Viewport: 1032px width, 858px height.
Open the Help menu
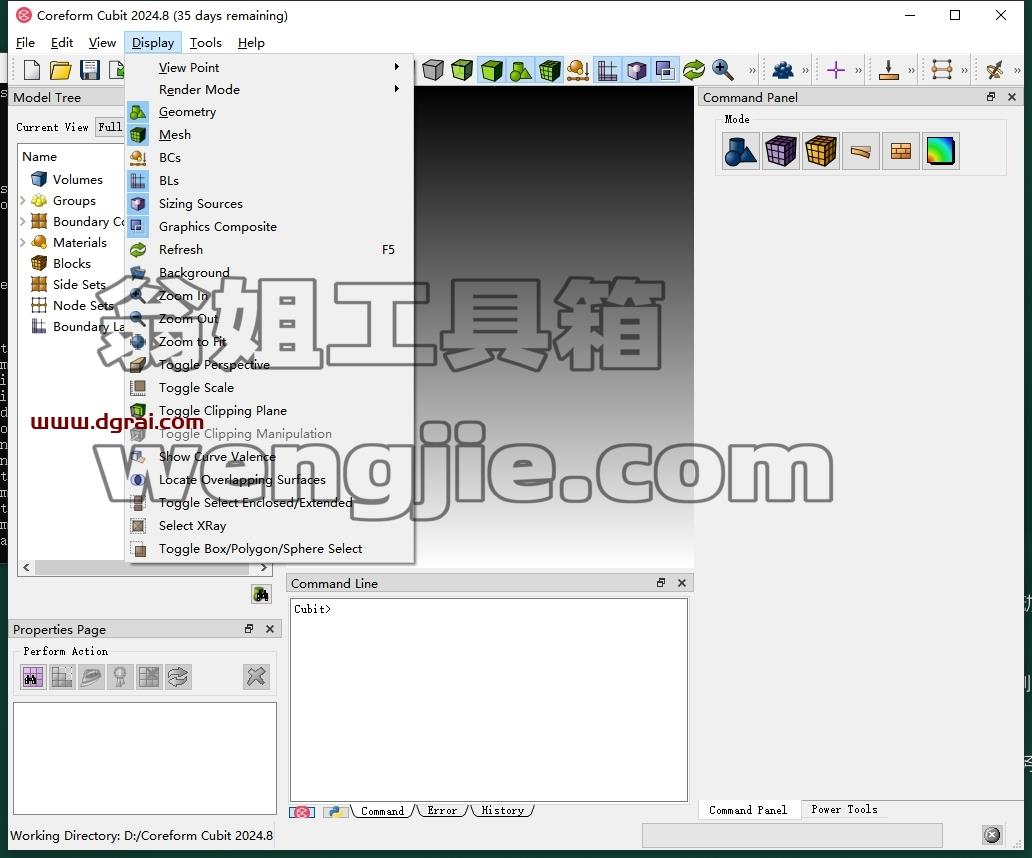(251, 43)
